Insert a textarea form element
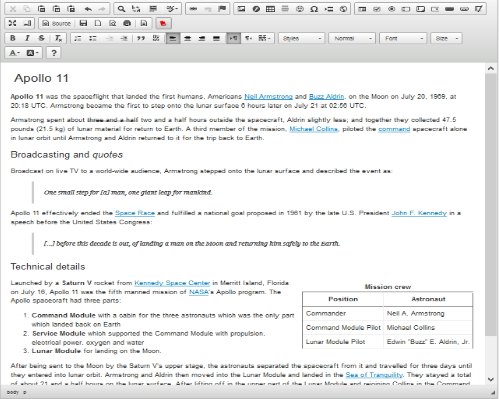This screenshot has height=399, width=499. (420, 9)
